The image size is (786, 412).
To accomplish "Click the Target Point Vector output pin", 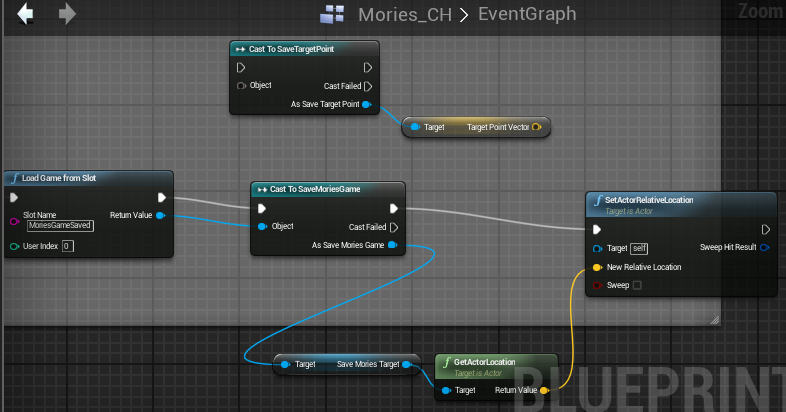I will point(536,127).
